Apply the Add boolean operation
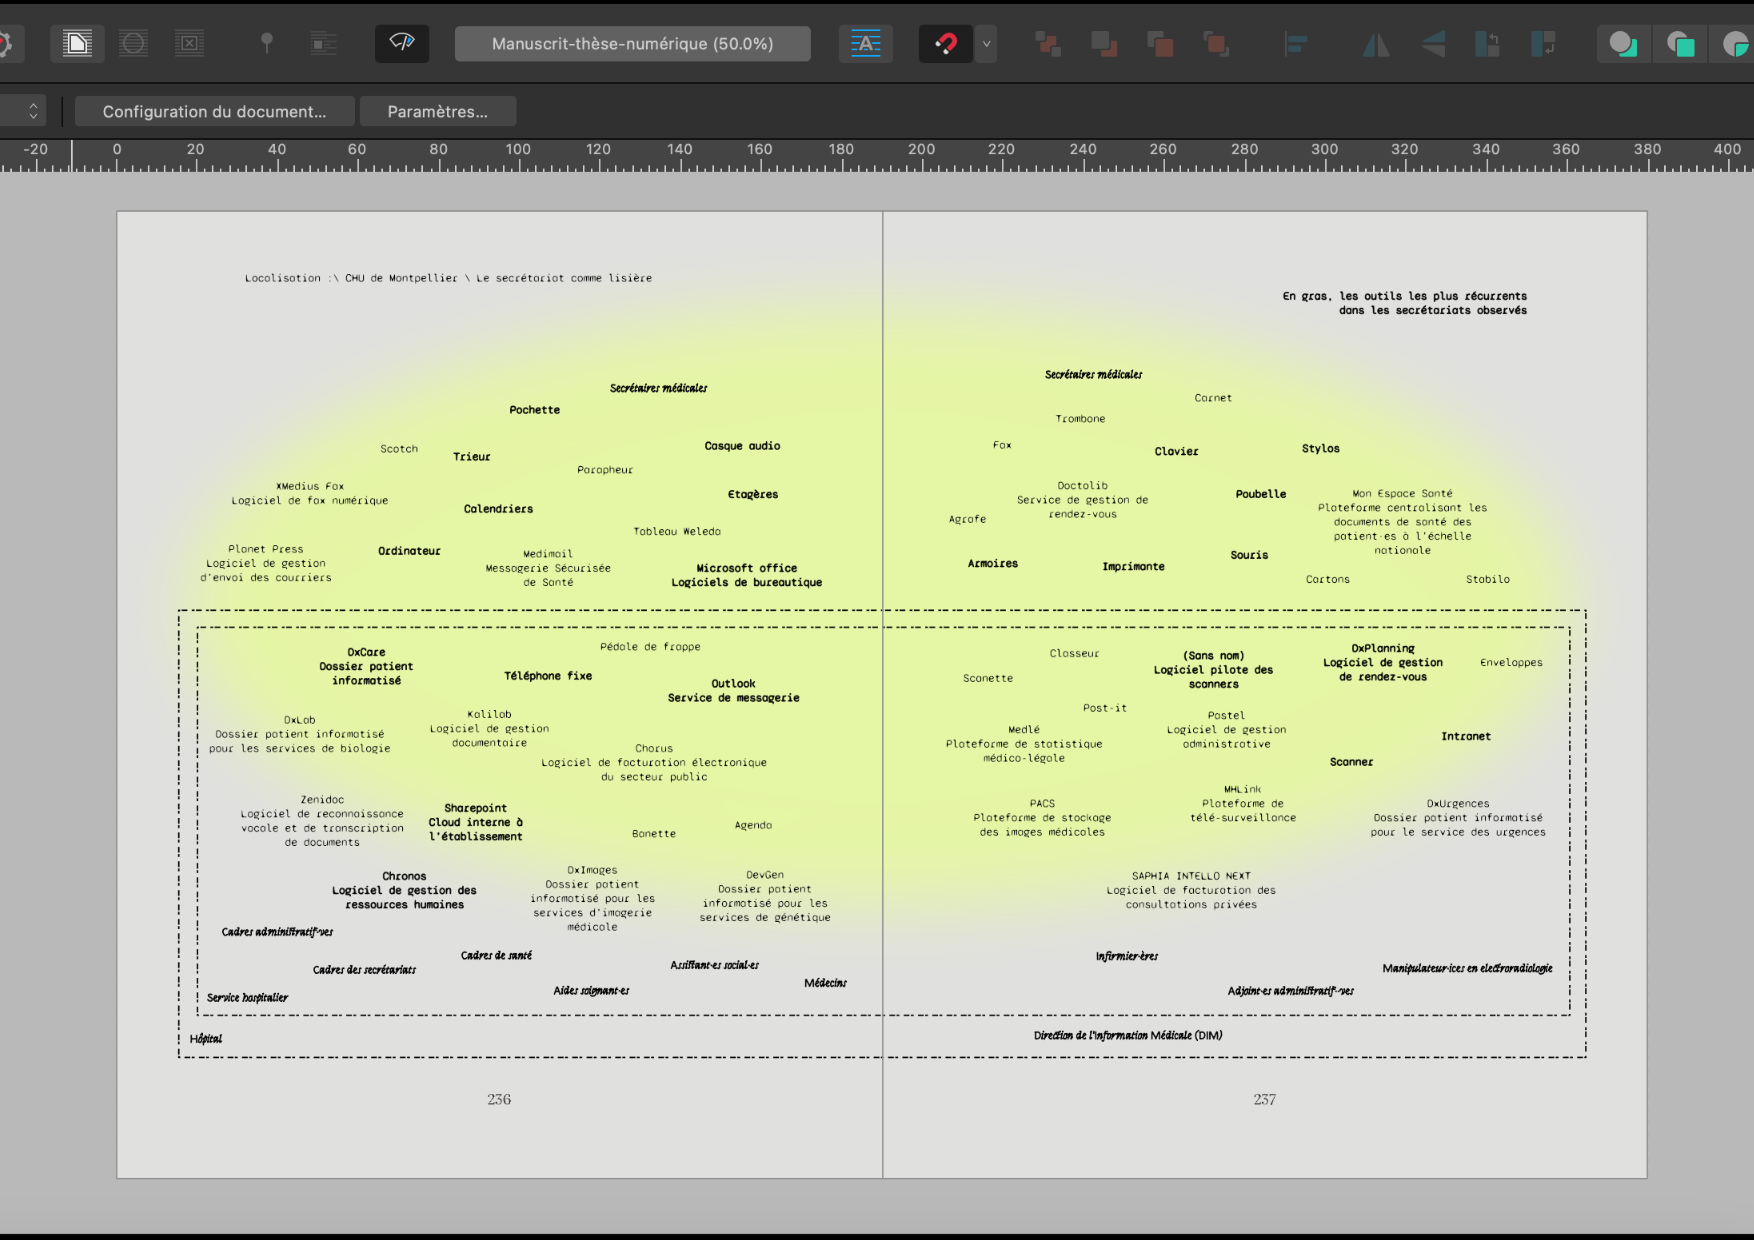Viewport: 1754px width, 1240px height. tap(1623, 43)
